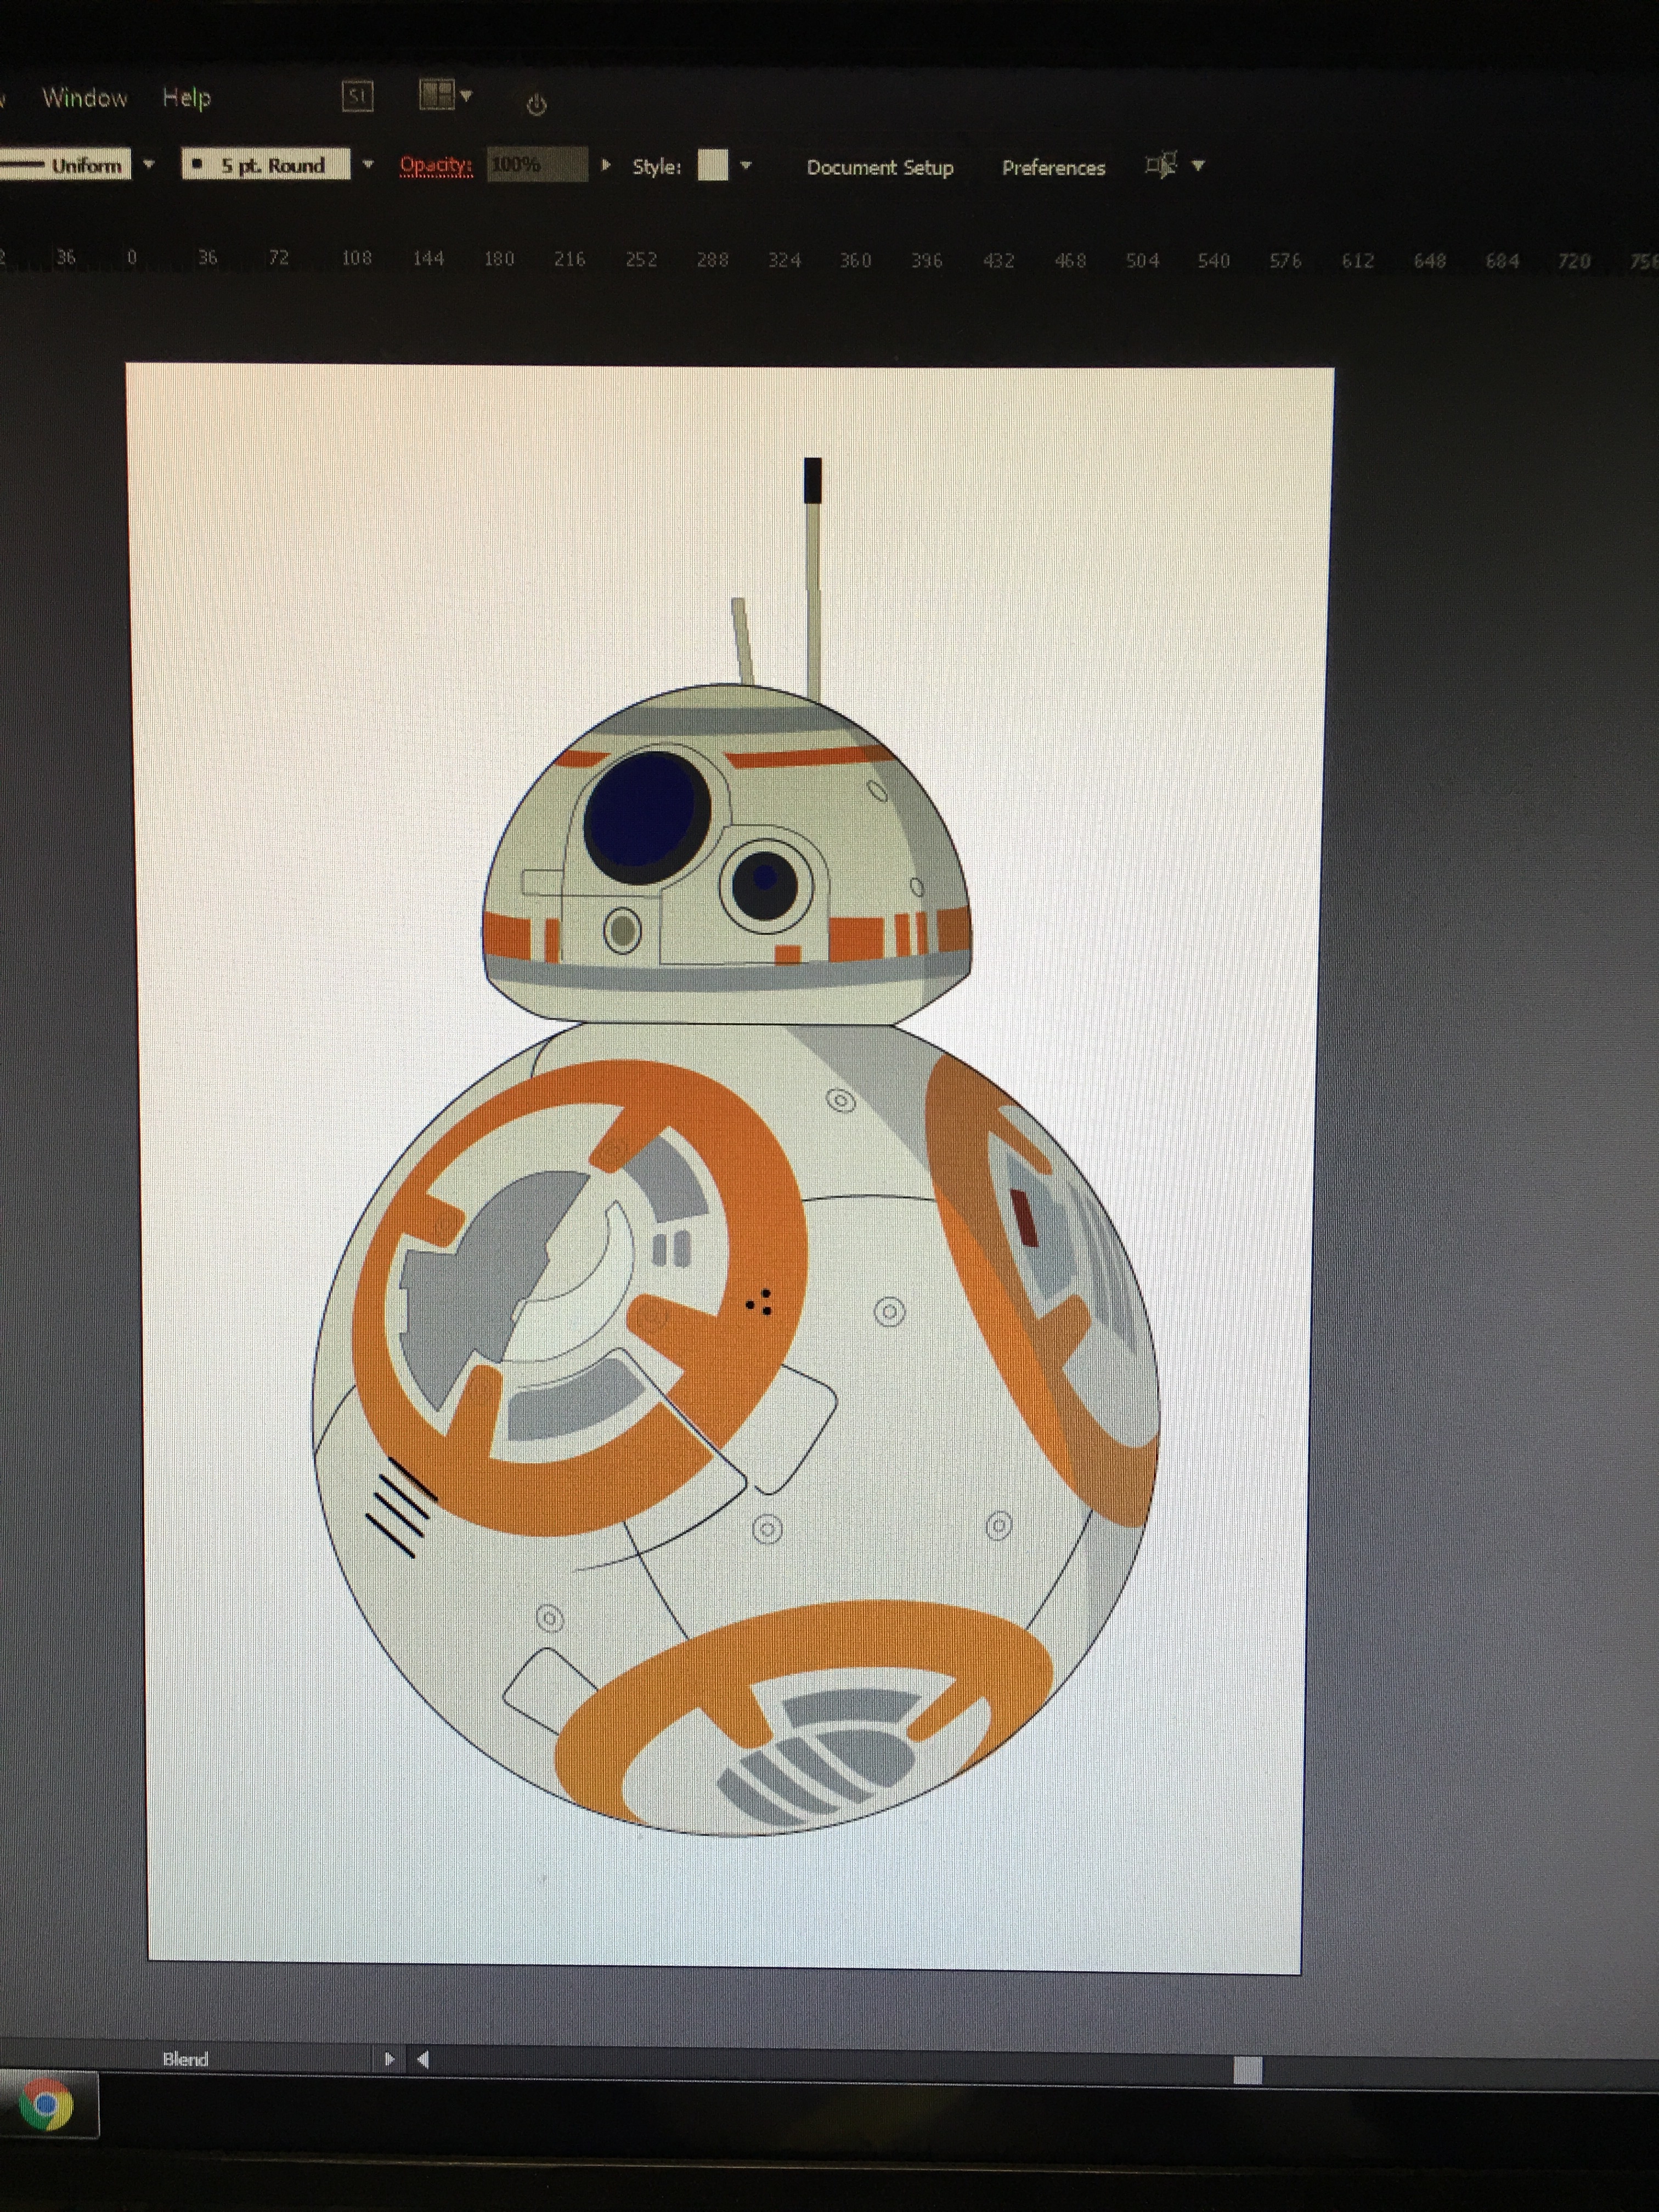Image resolution: width=1659 pixels, height=2212 pixels.
Task: Click the horizontal scrollbar thumb
Action: click(x=1247, y=2070)
